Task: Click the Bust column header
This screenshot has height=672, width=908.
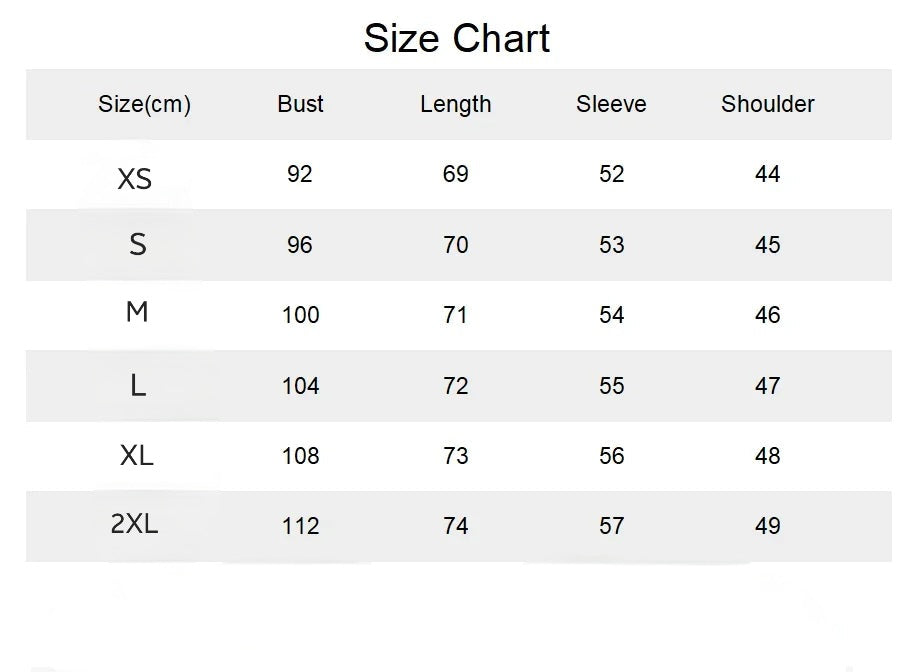Action: [x=300, y=104]
